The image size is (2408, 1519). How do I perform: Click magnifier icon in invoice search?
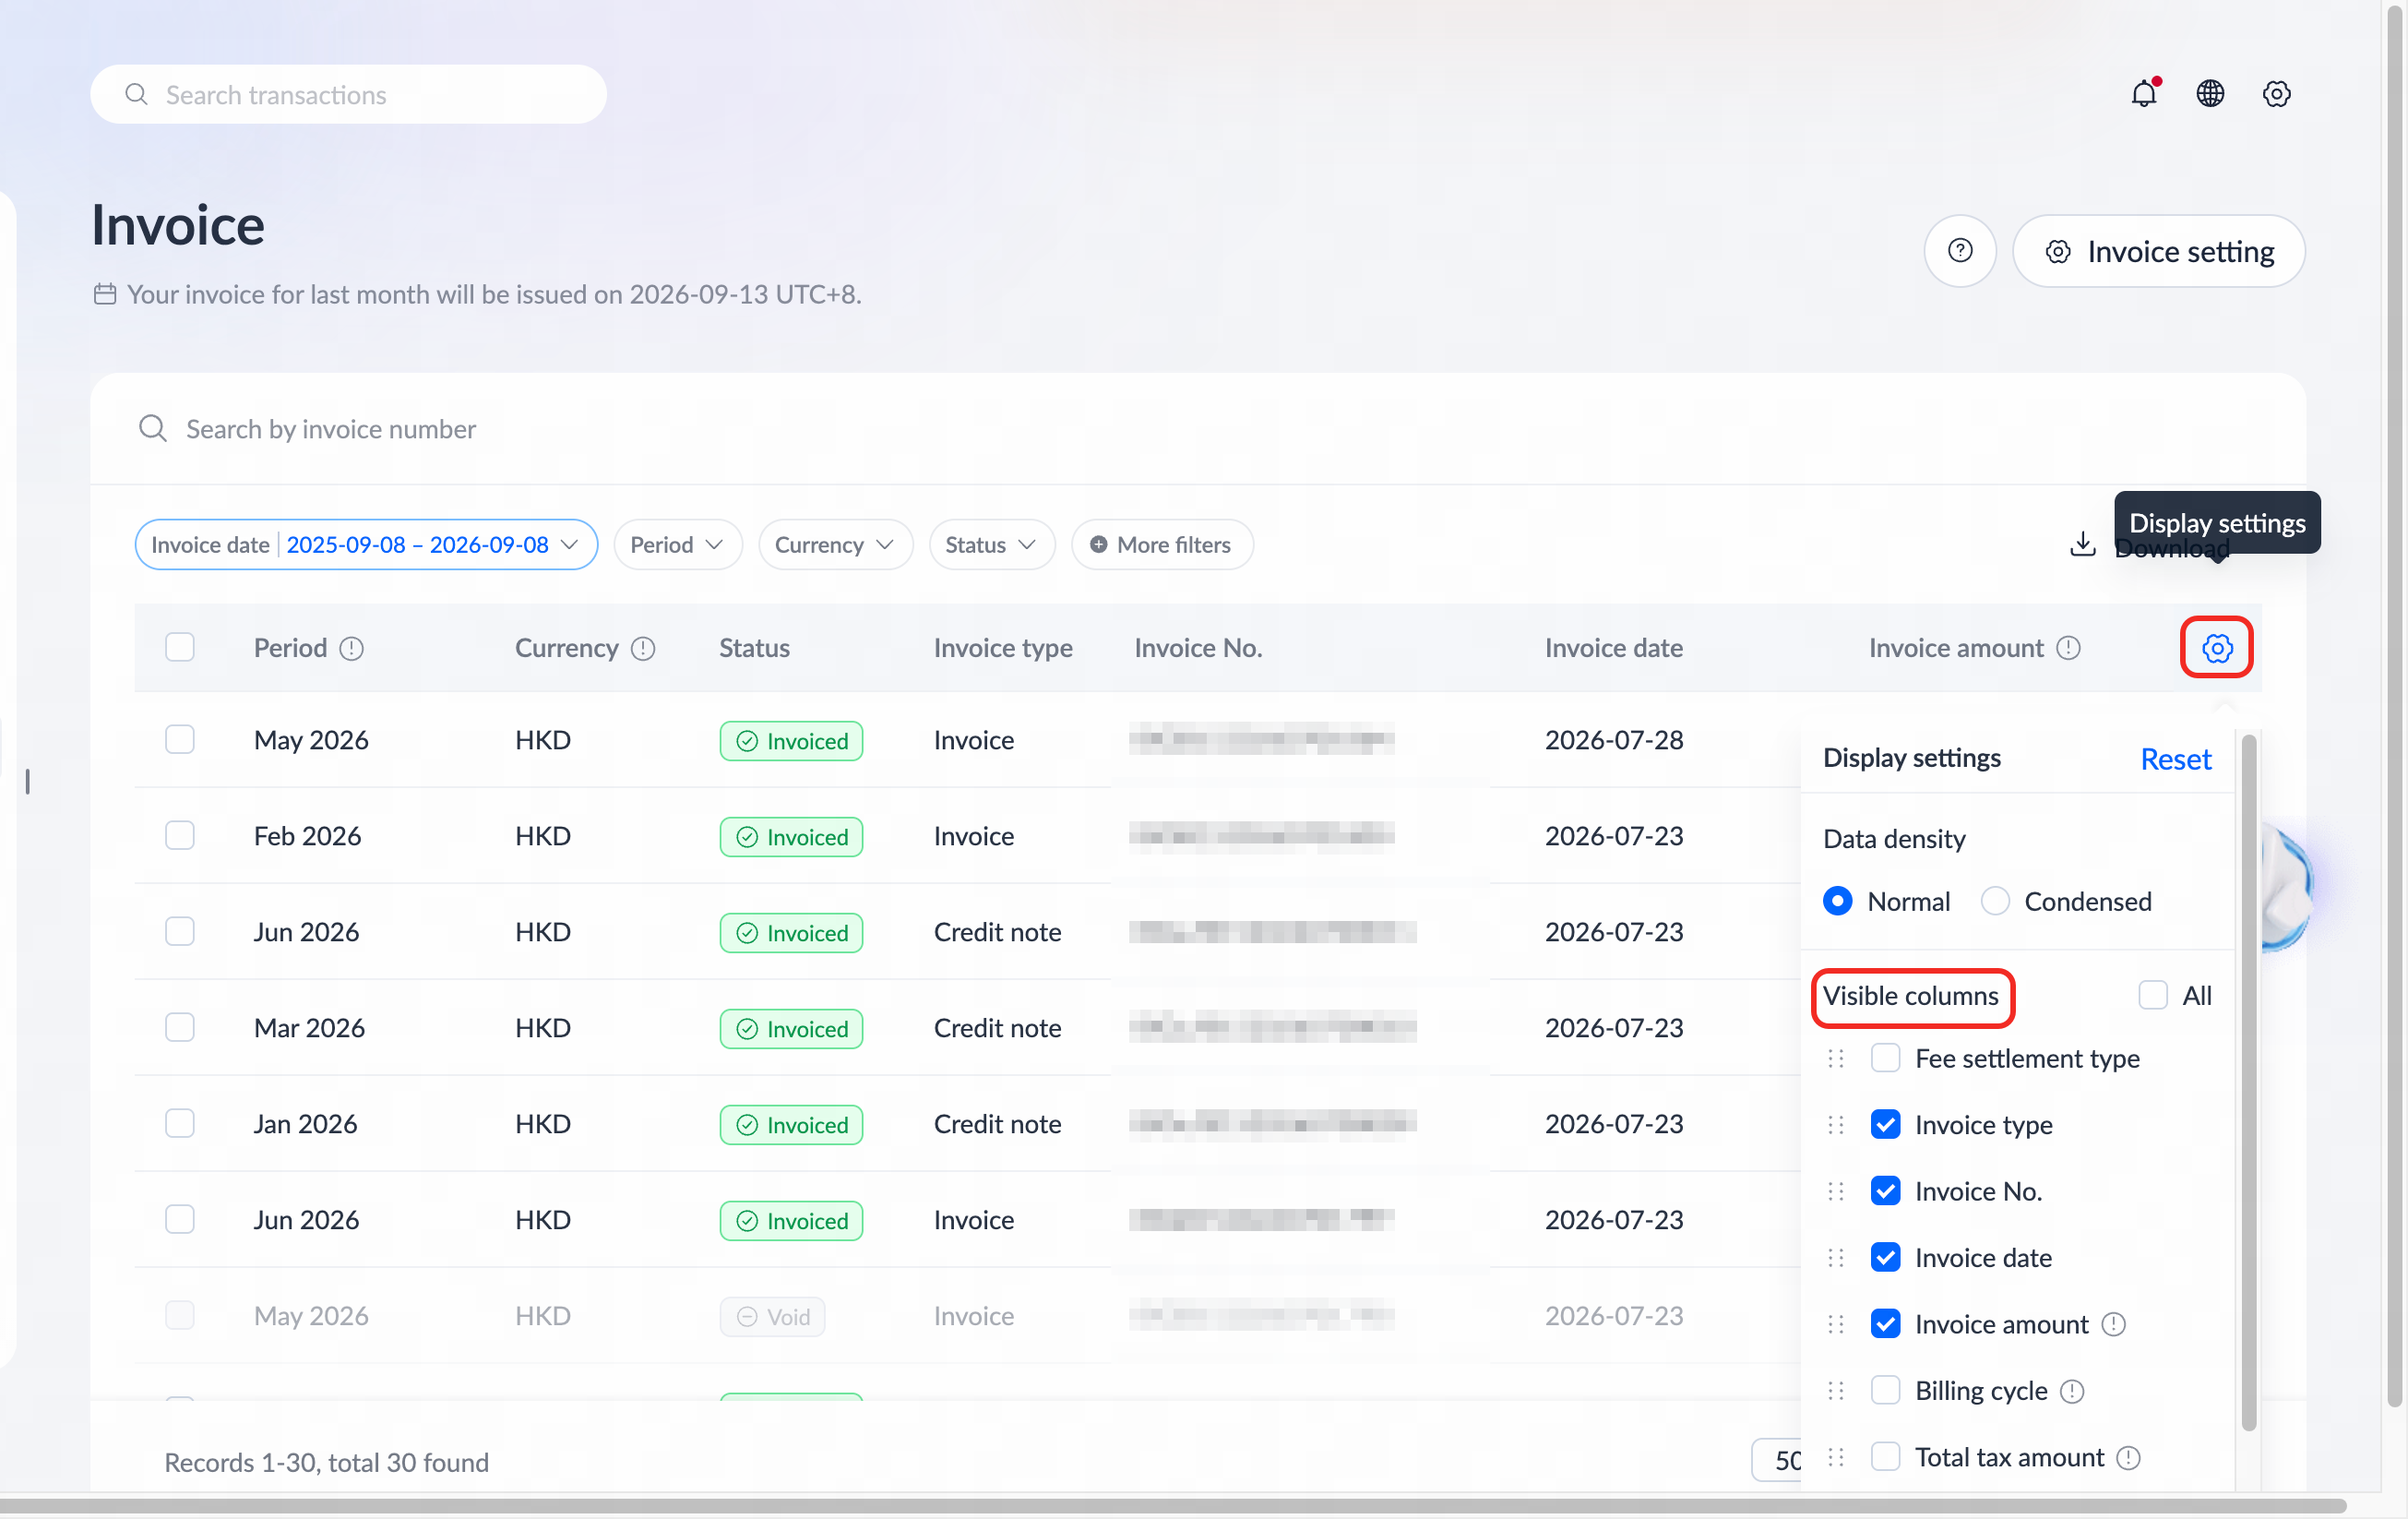pos(153,429)
